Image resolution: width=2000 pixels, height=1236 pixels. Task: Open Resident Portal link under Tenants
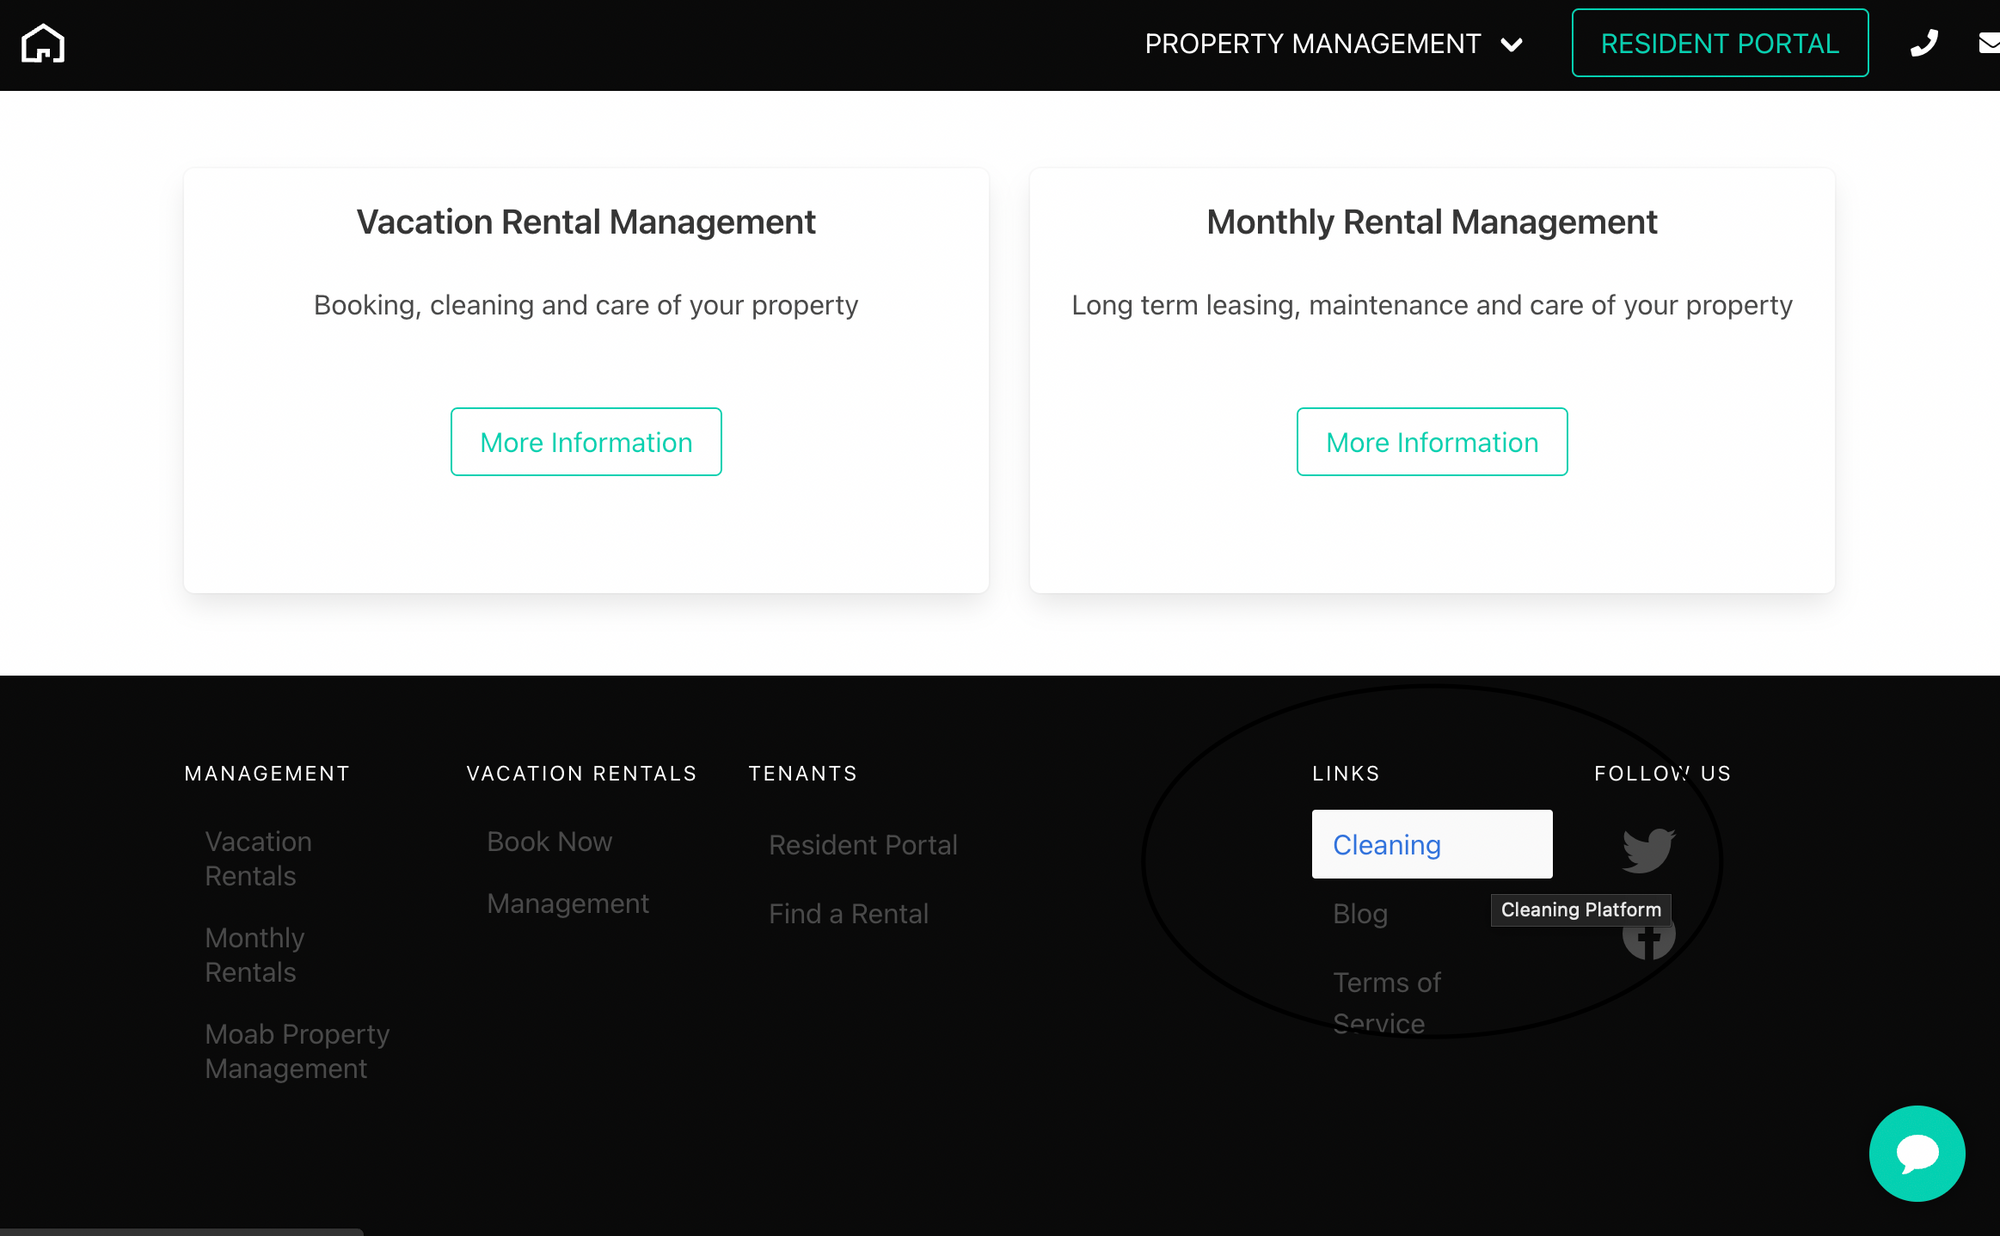863,845
